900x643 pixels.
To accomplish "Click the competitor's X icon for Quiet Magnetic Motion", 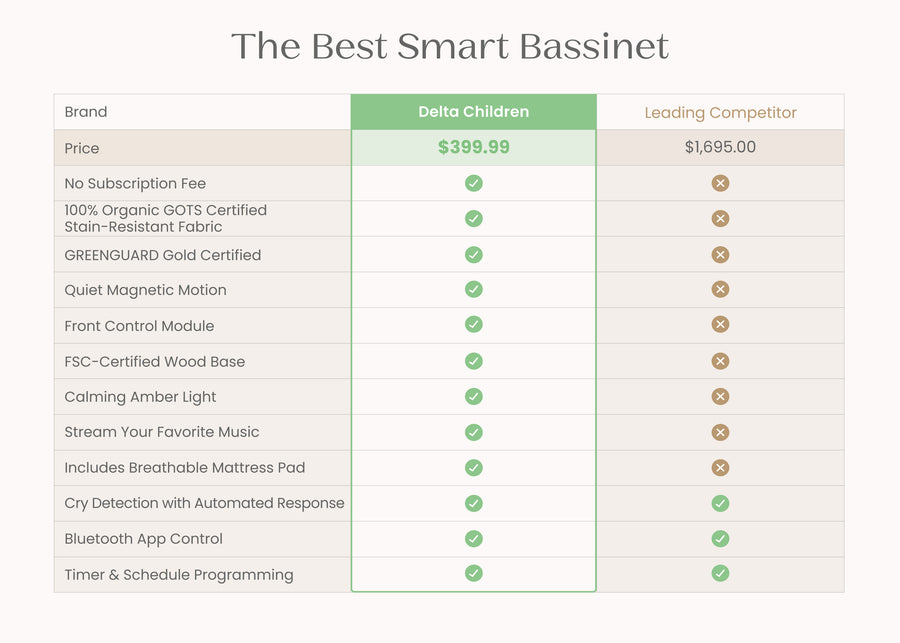I will click(720, 289).
